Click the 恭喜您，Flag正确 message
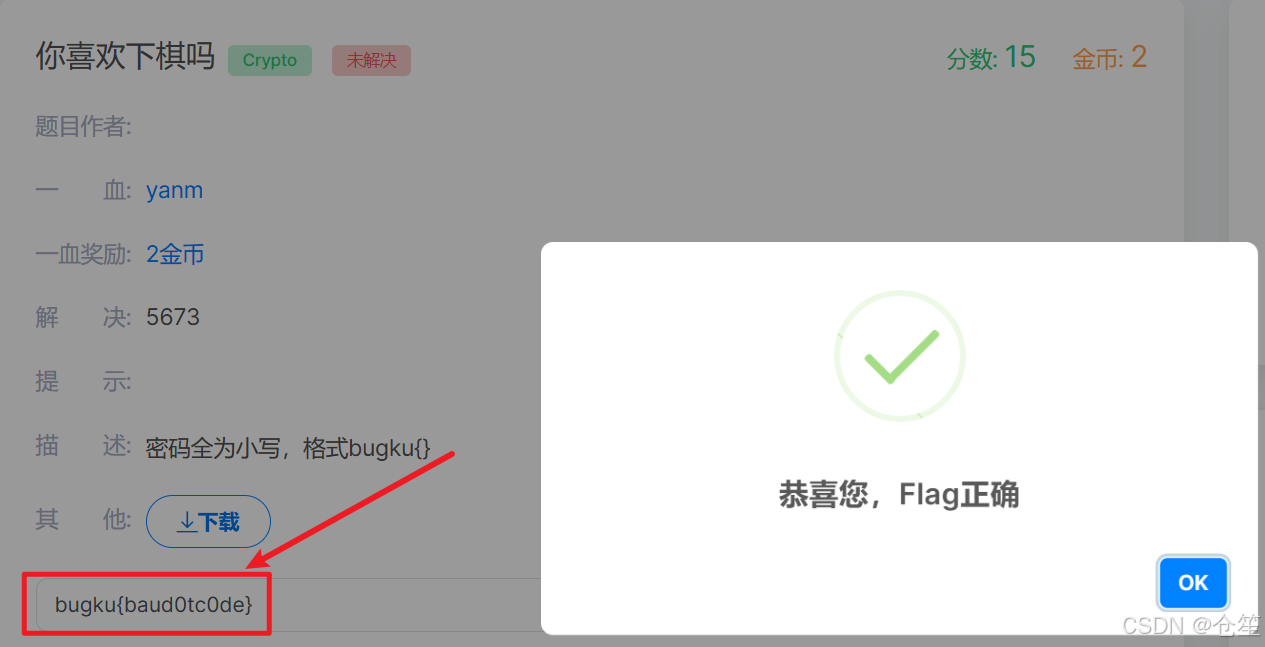The image size is (1265, 647). point(899,494)
